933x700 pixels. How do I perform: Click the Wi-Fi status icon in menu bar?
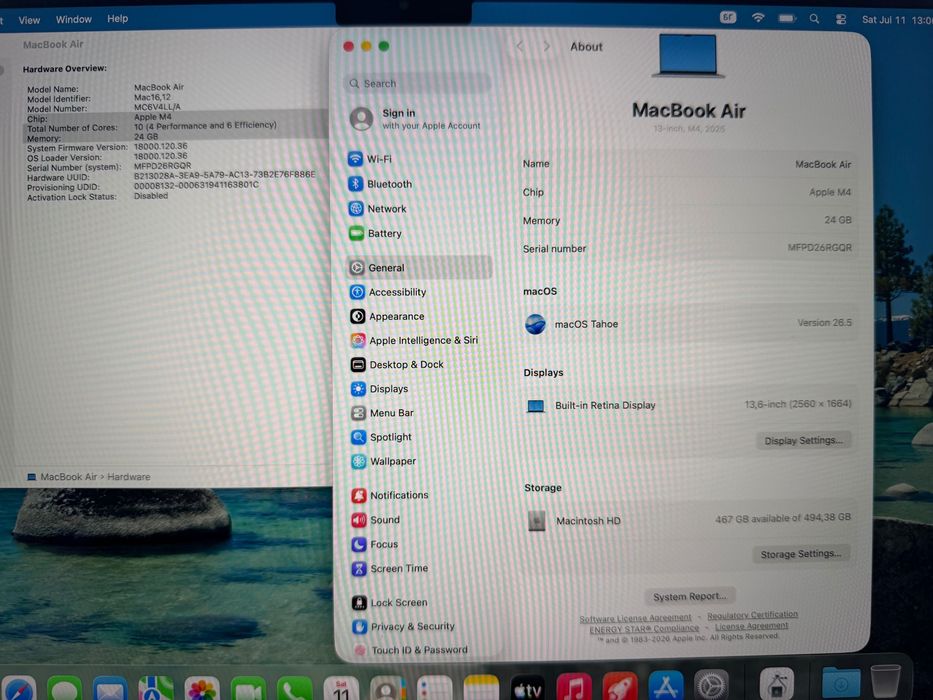(x=757, y=18)
